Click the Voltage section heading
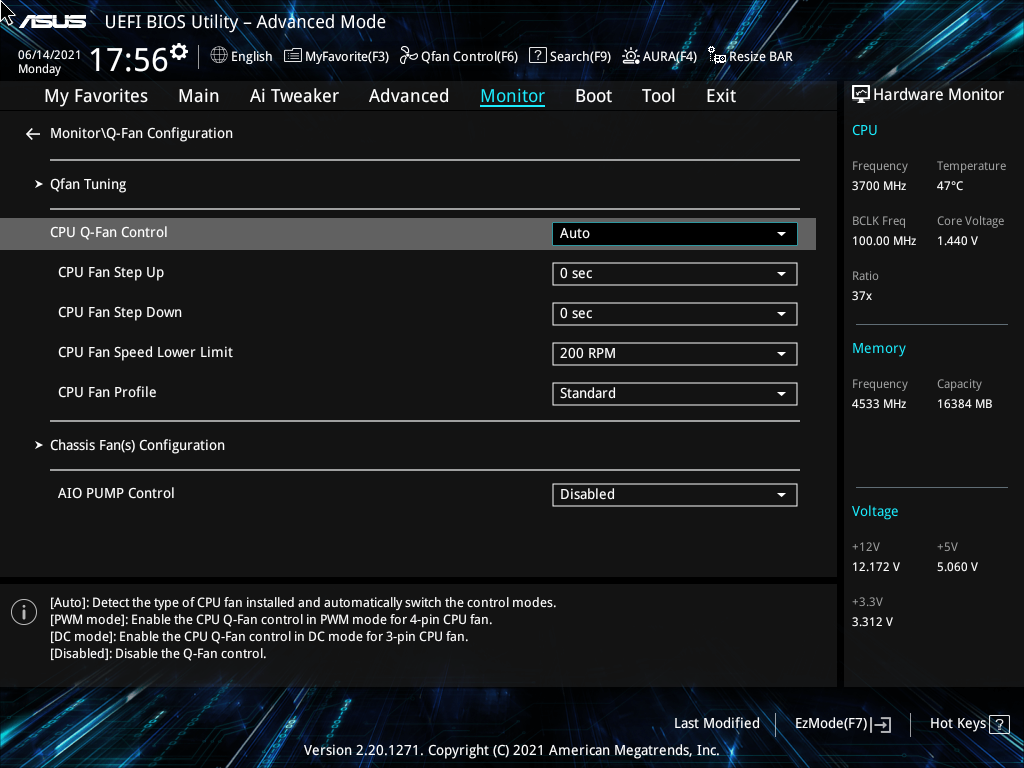Viewport: 1024px width, 768px height. (874, 511)
